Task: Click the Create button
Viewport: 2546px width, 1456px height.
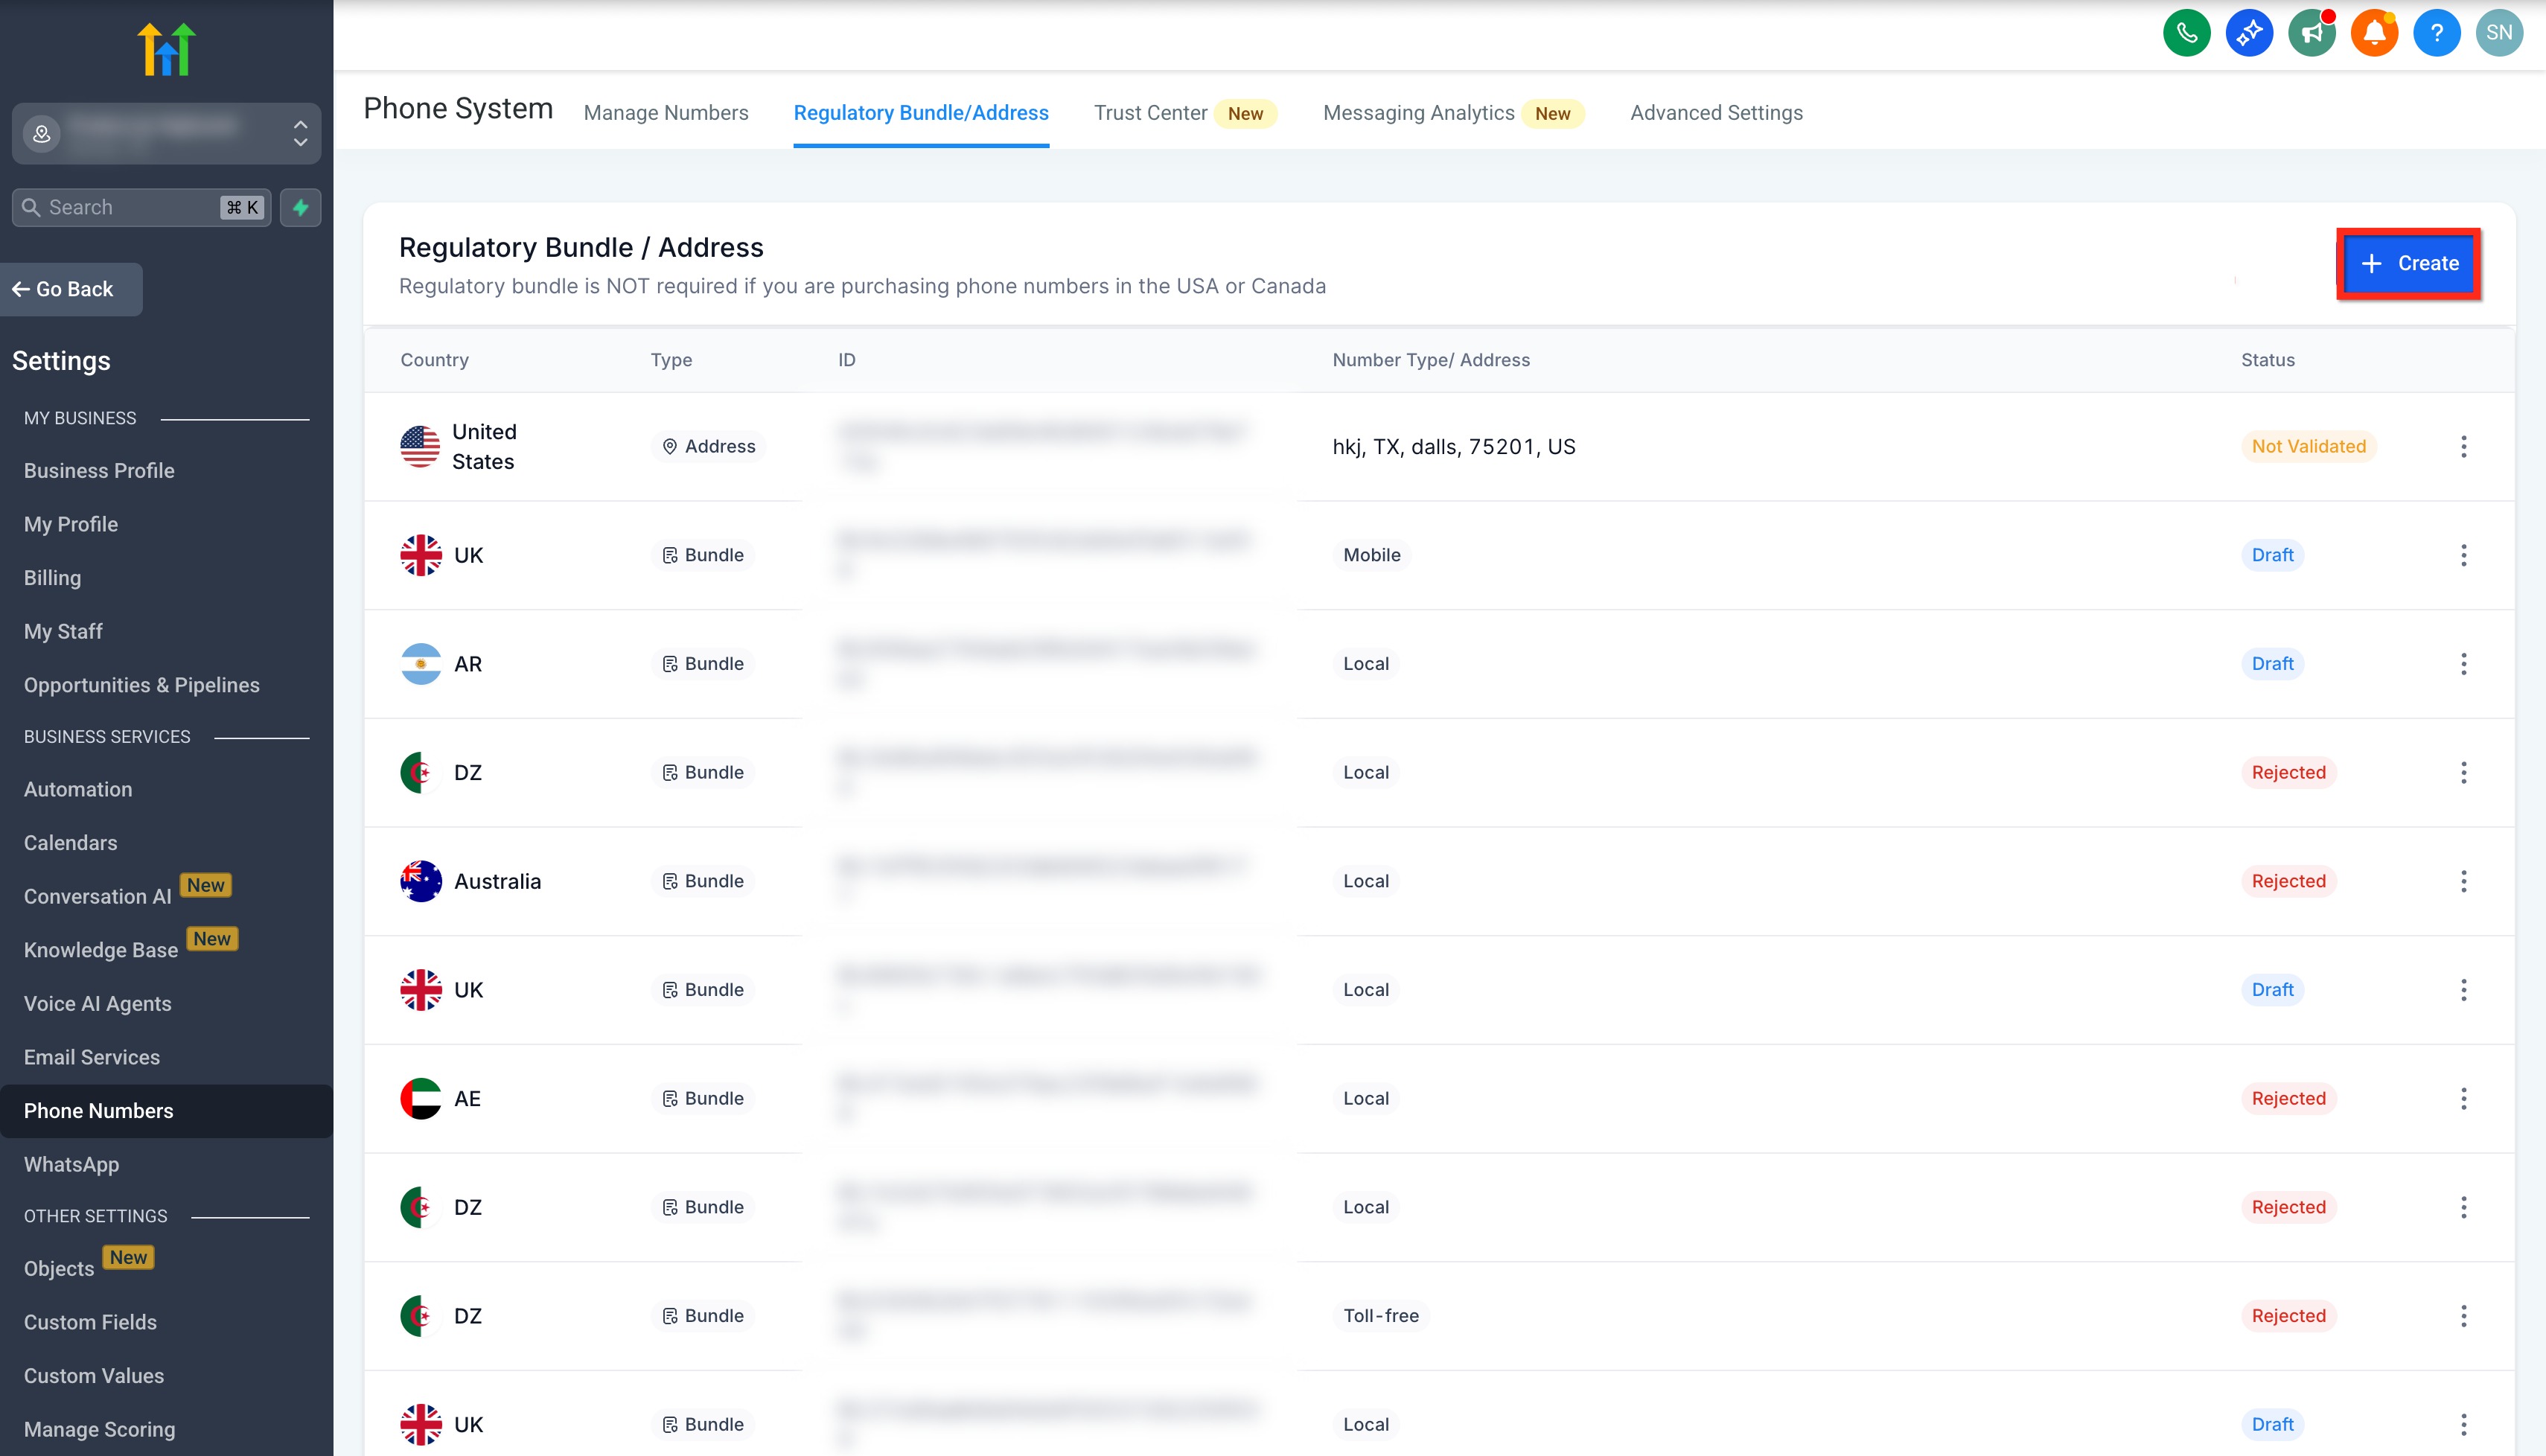Action: [x=2408, y=263]
